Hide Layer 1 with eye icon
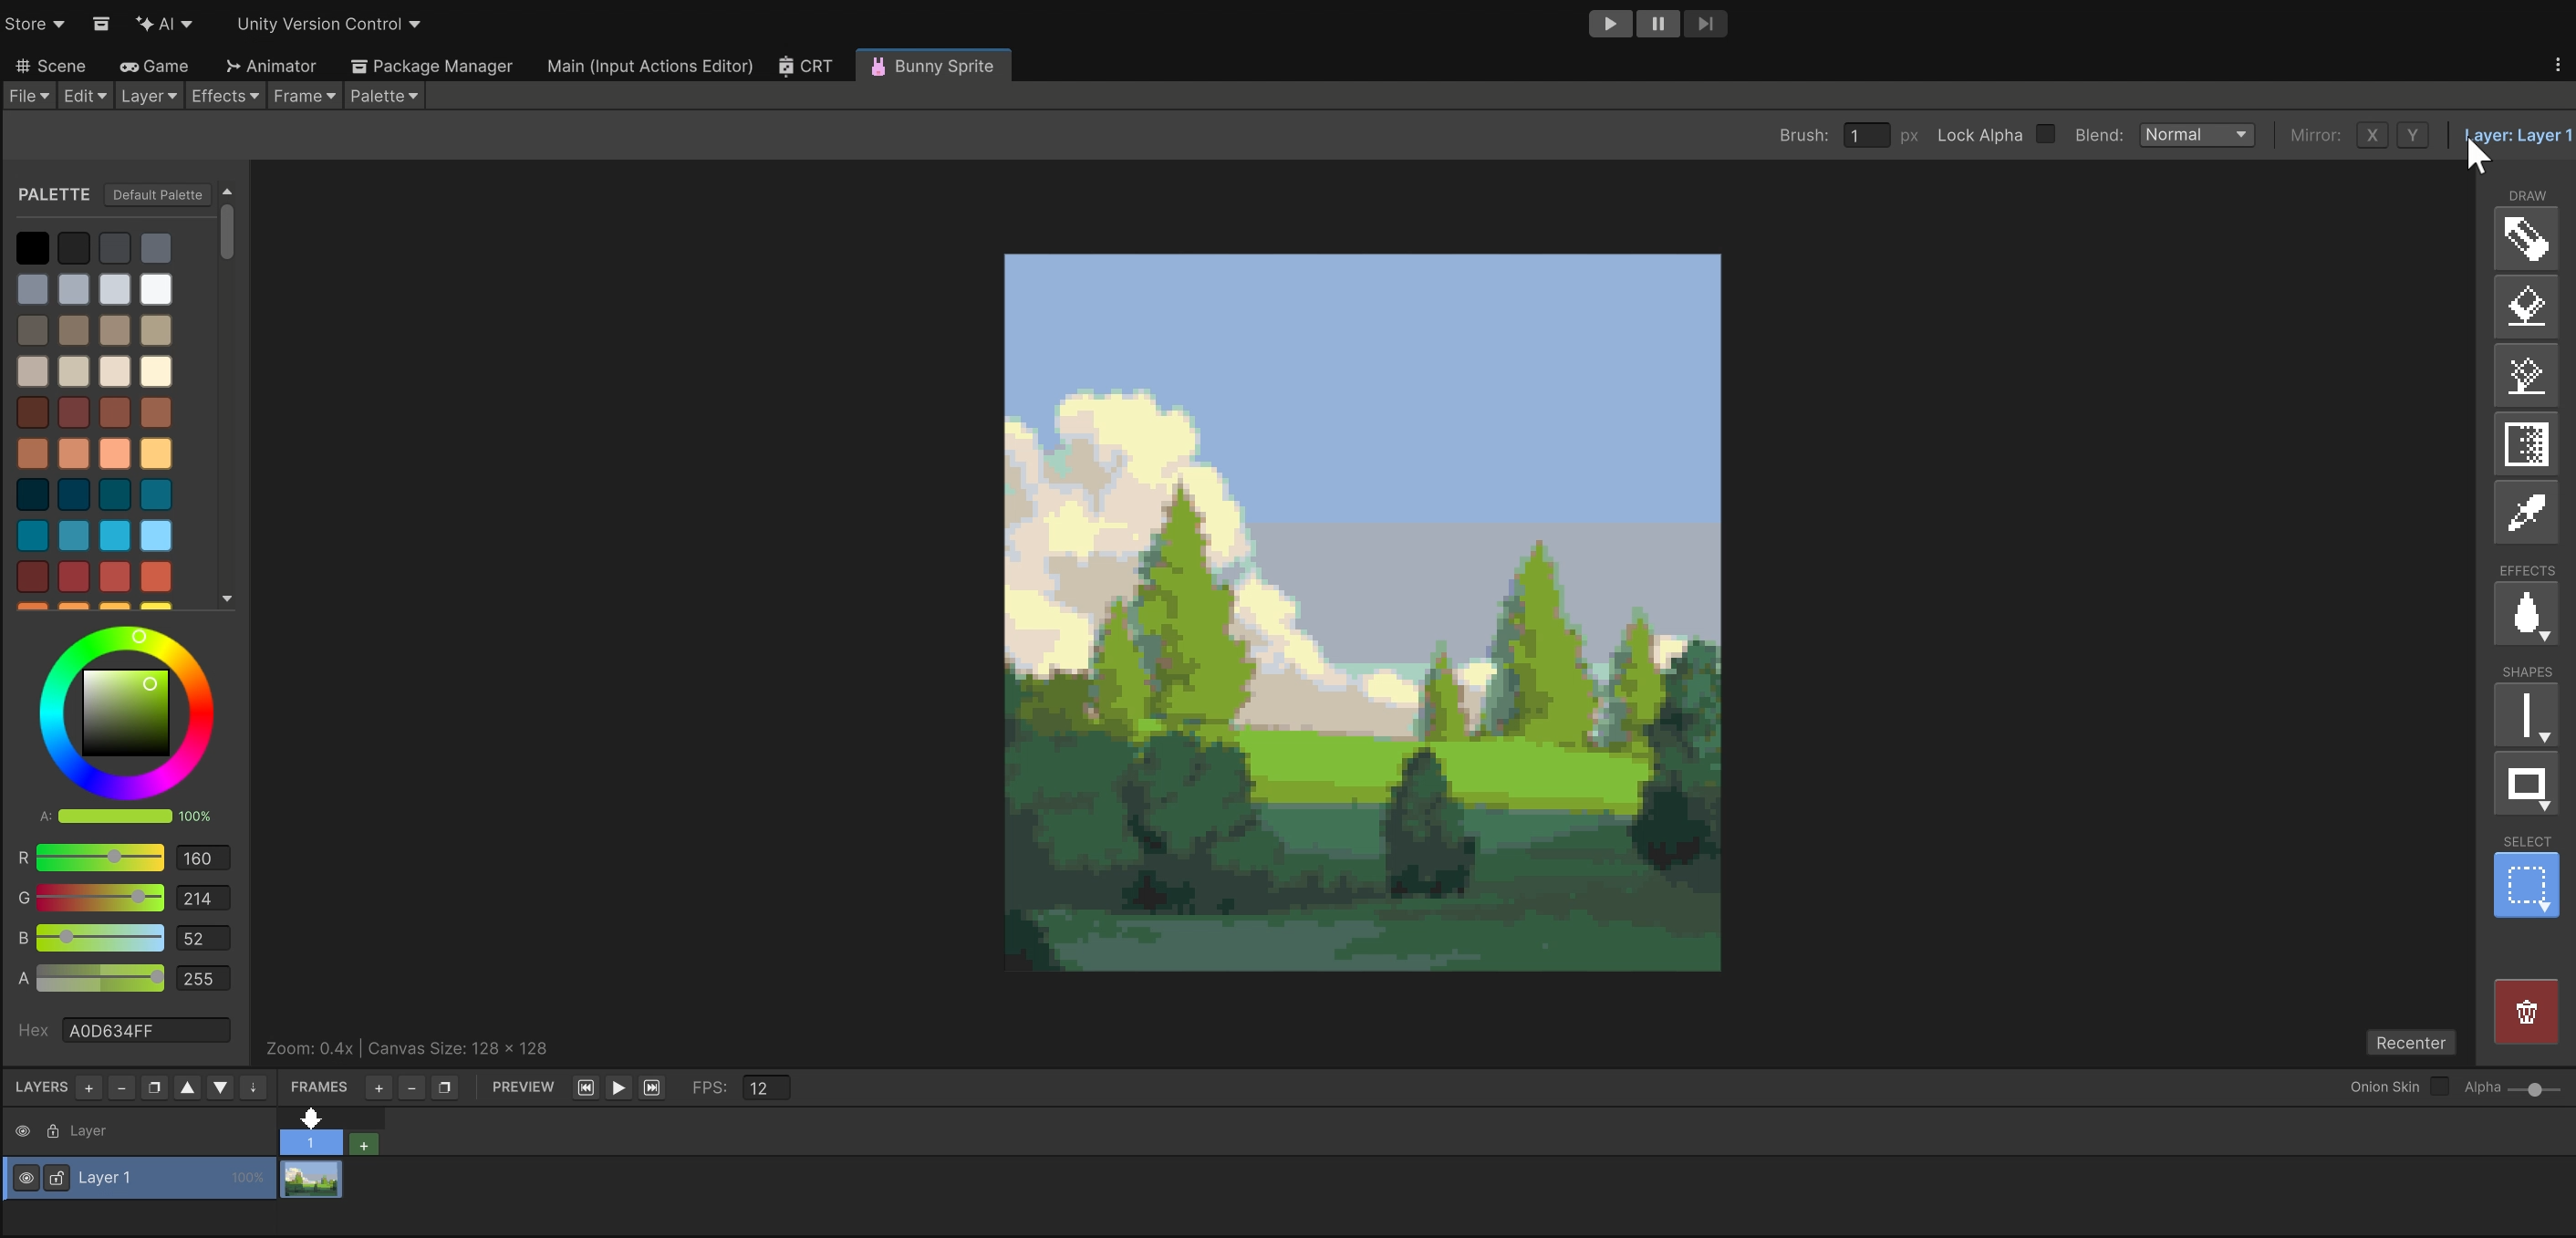2576x1238 pixels. coord(26,1178)
